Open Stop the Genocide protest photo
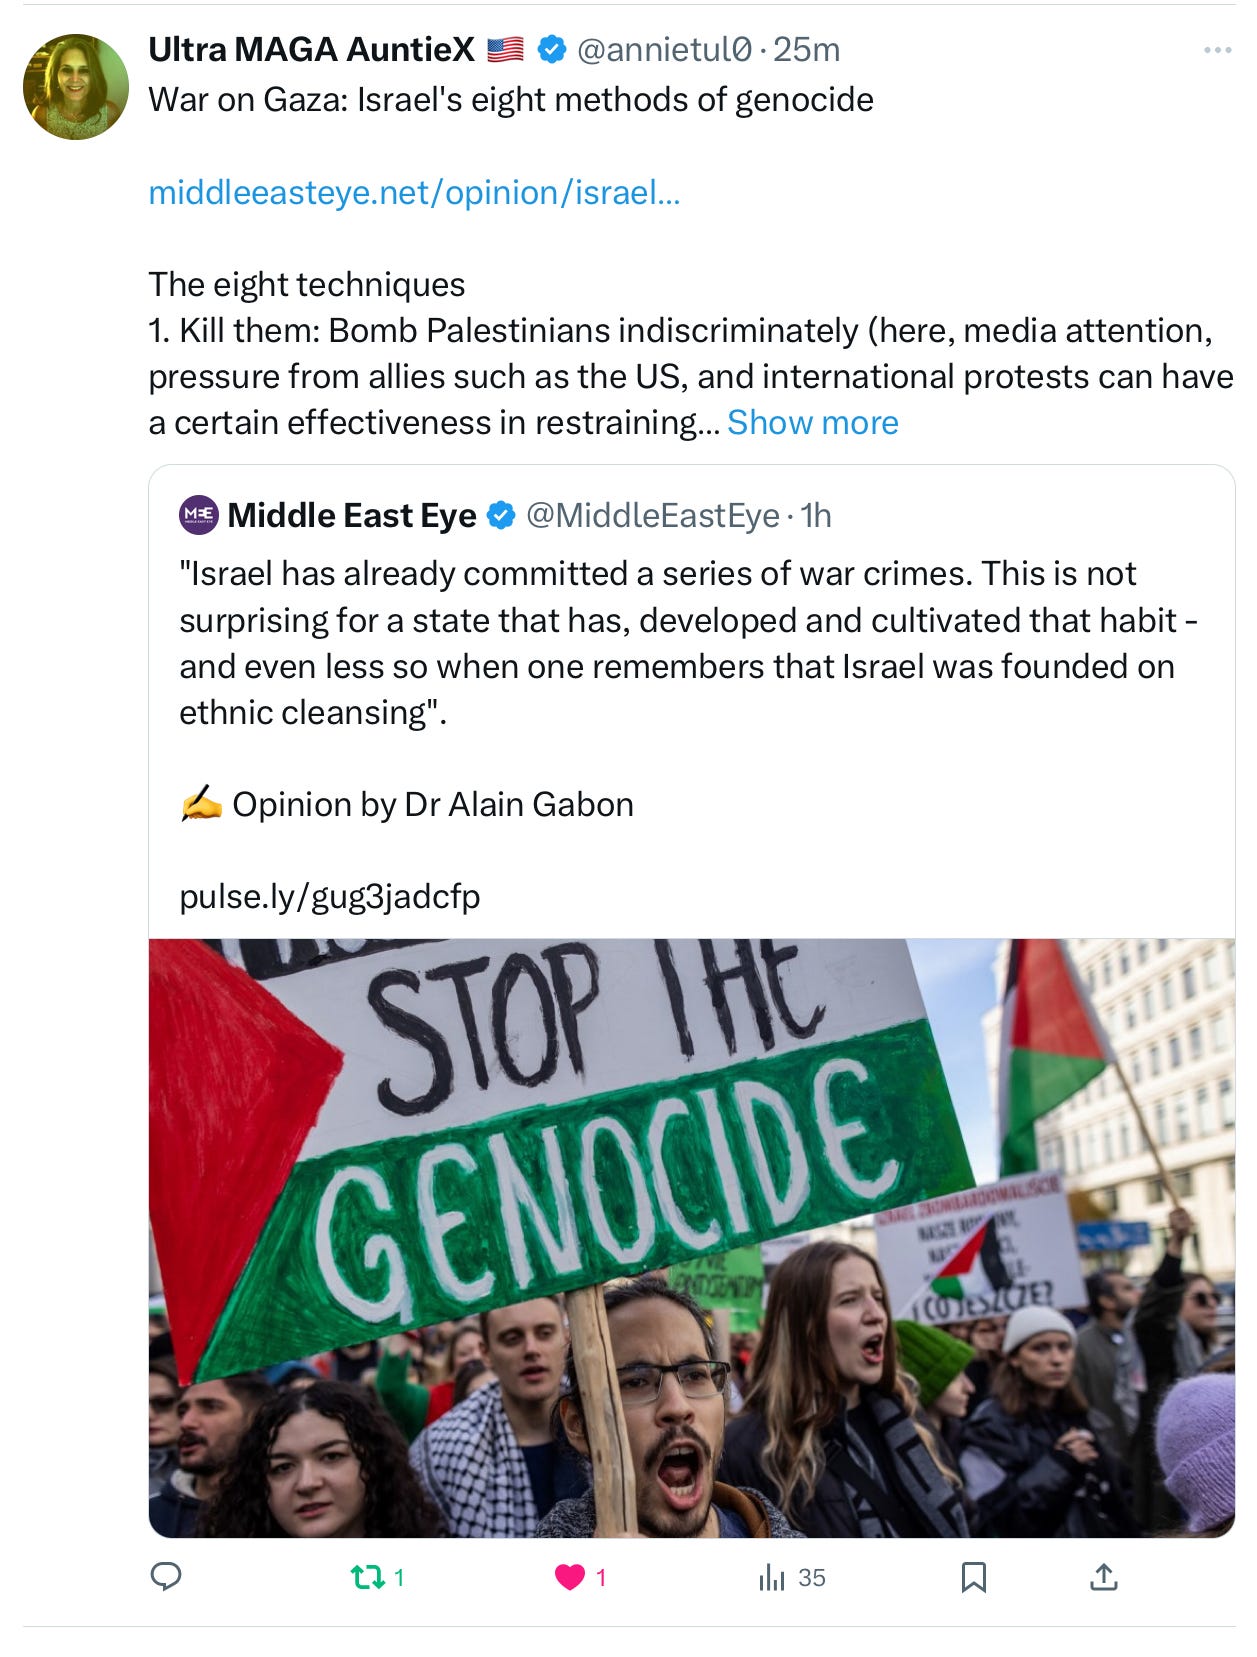The width and height of the screenshot is (1257, 1657). [692, 1237]
